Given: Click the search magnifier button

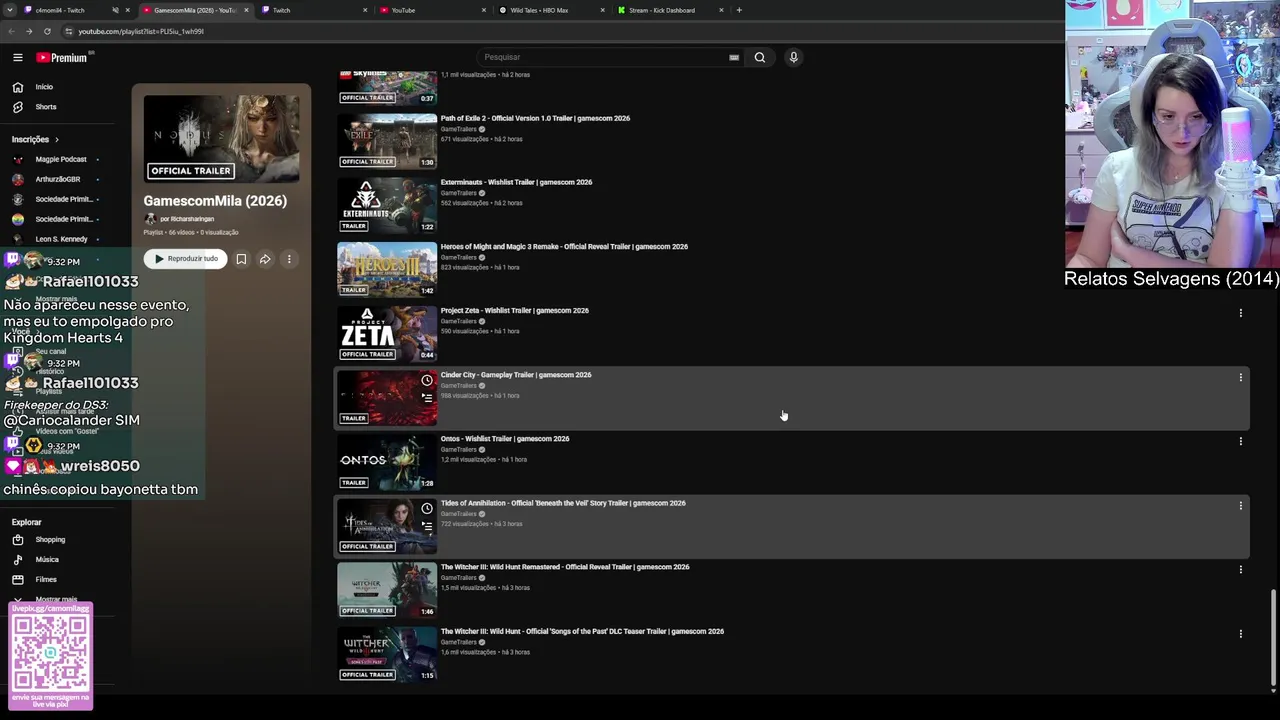Looking at the screenshot, I should [x=760, y=57].
